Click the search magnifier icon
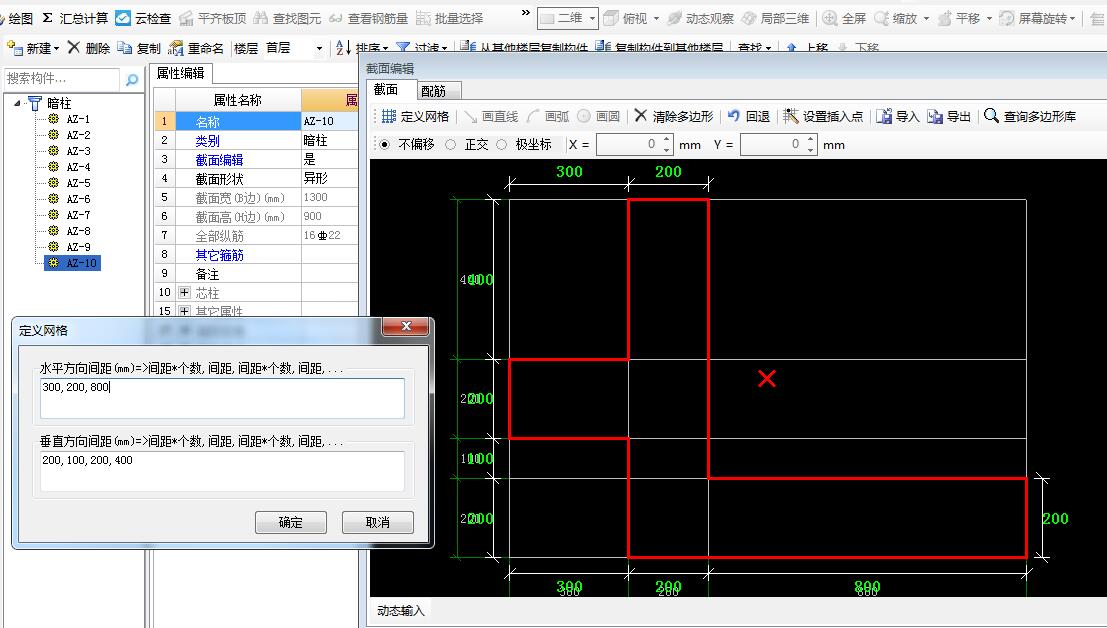Image resolution: width=1107 pixels, height=628 pixels. [x=132, y=79]
